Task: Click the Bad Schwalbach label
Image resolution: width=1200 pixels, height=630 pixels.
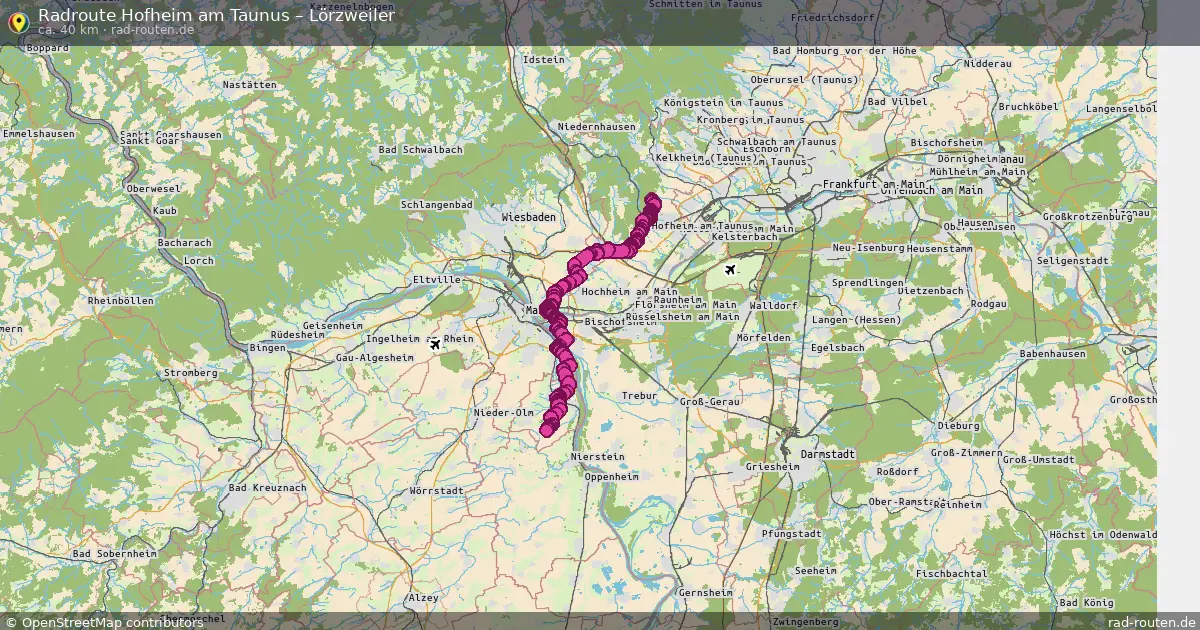Action: pos(420,149)
